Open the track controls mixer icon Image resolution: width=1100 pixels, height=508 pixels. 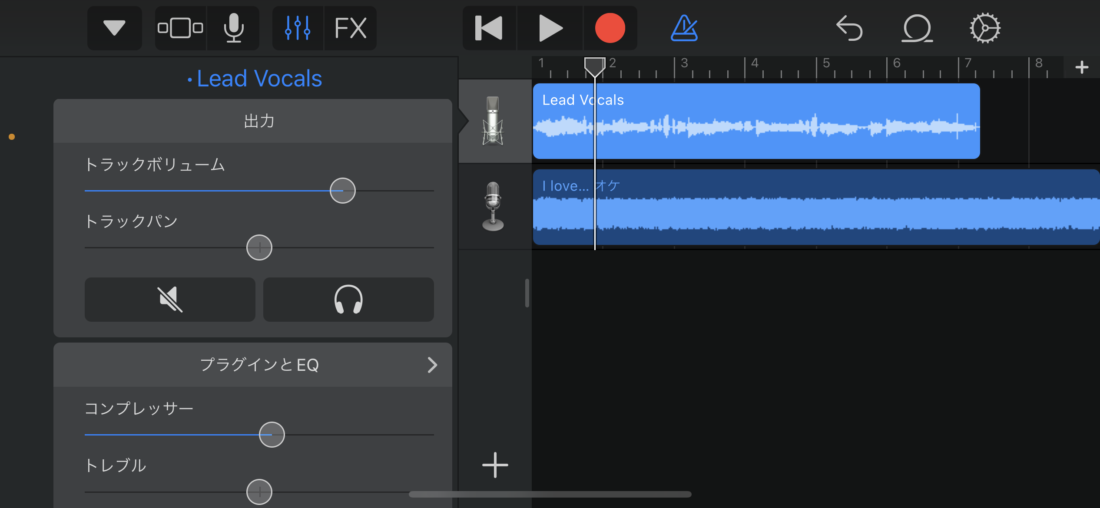(x=297, y=28)
